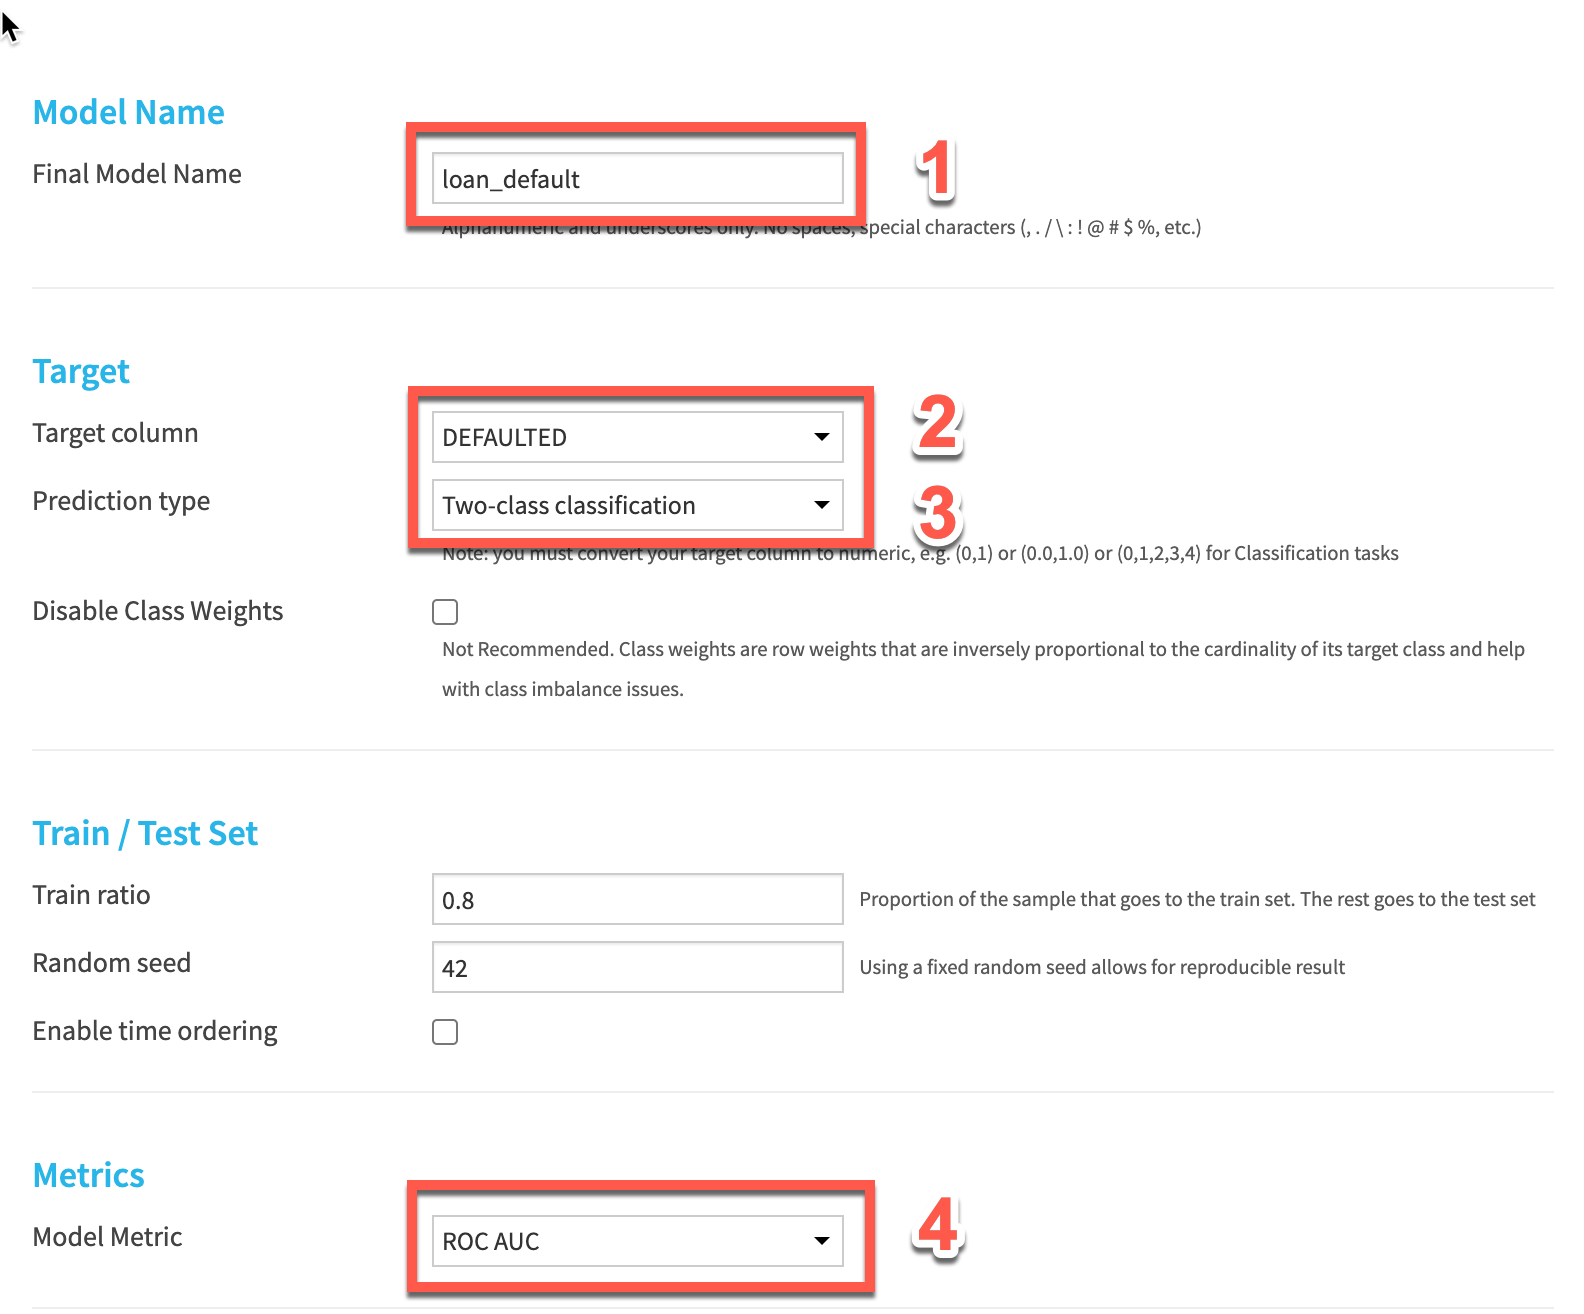This screenshot has width=1584, height=1314.
Task: Click the Model Name section heading
Action: tap(128, 112)
